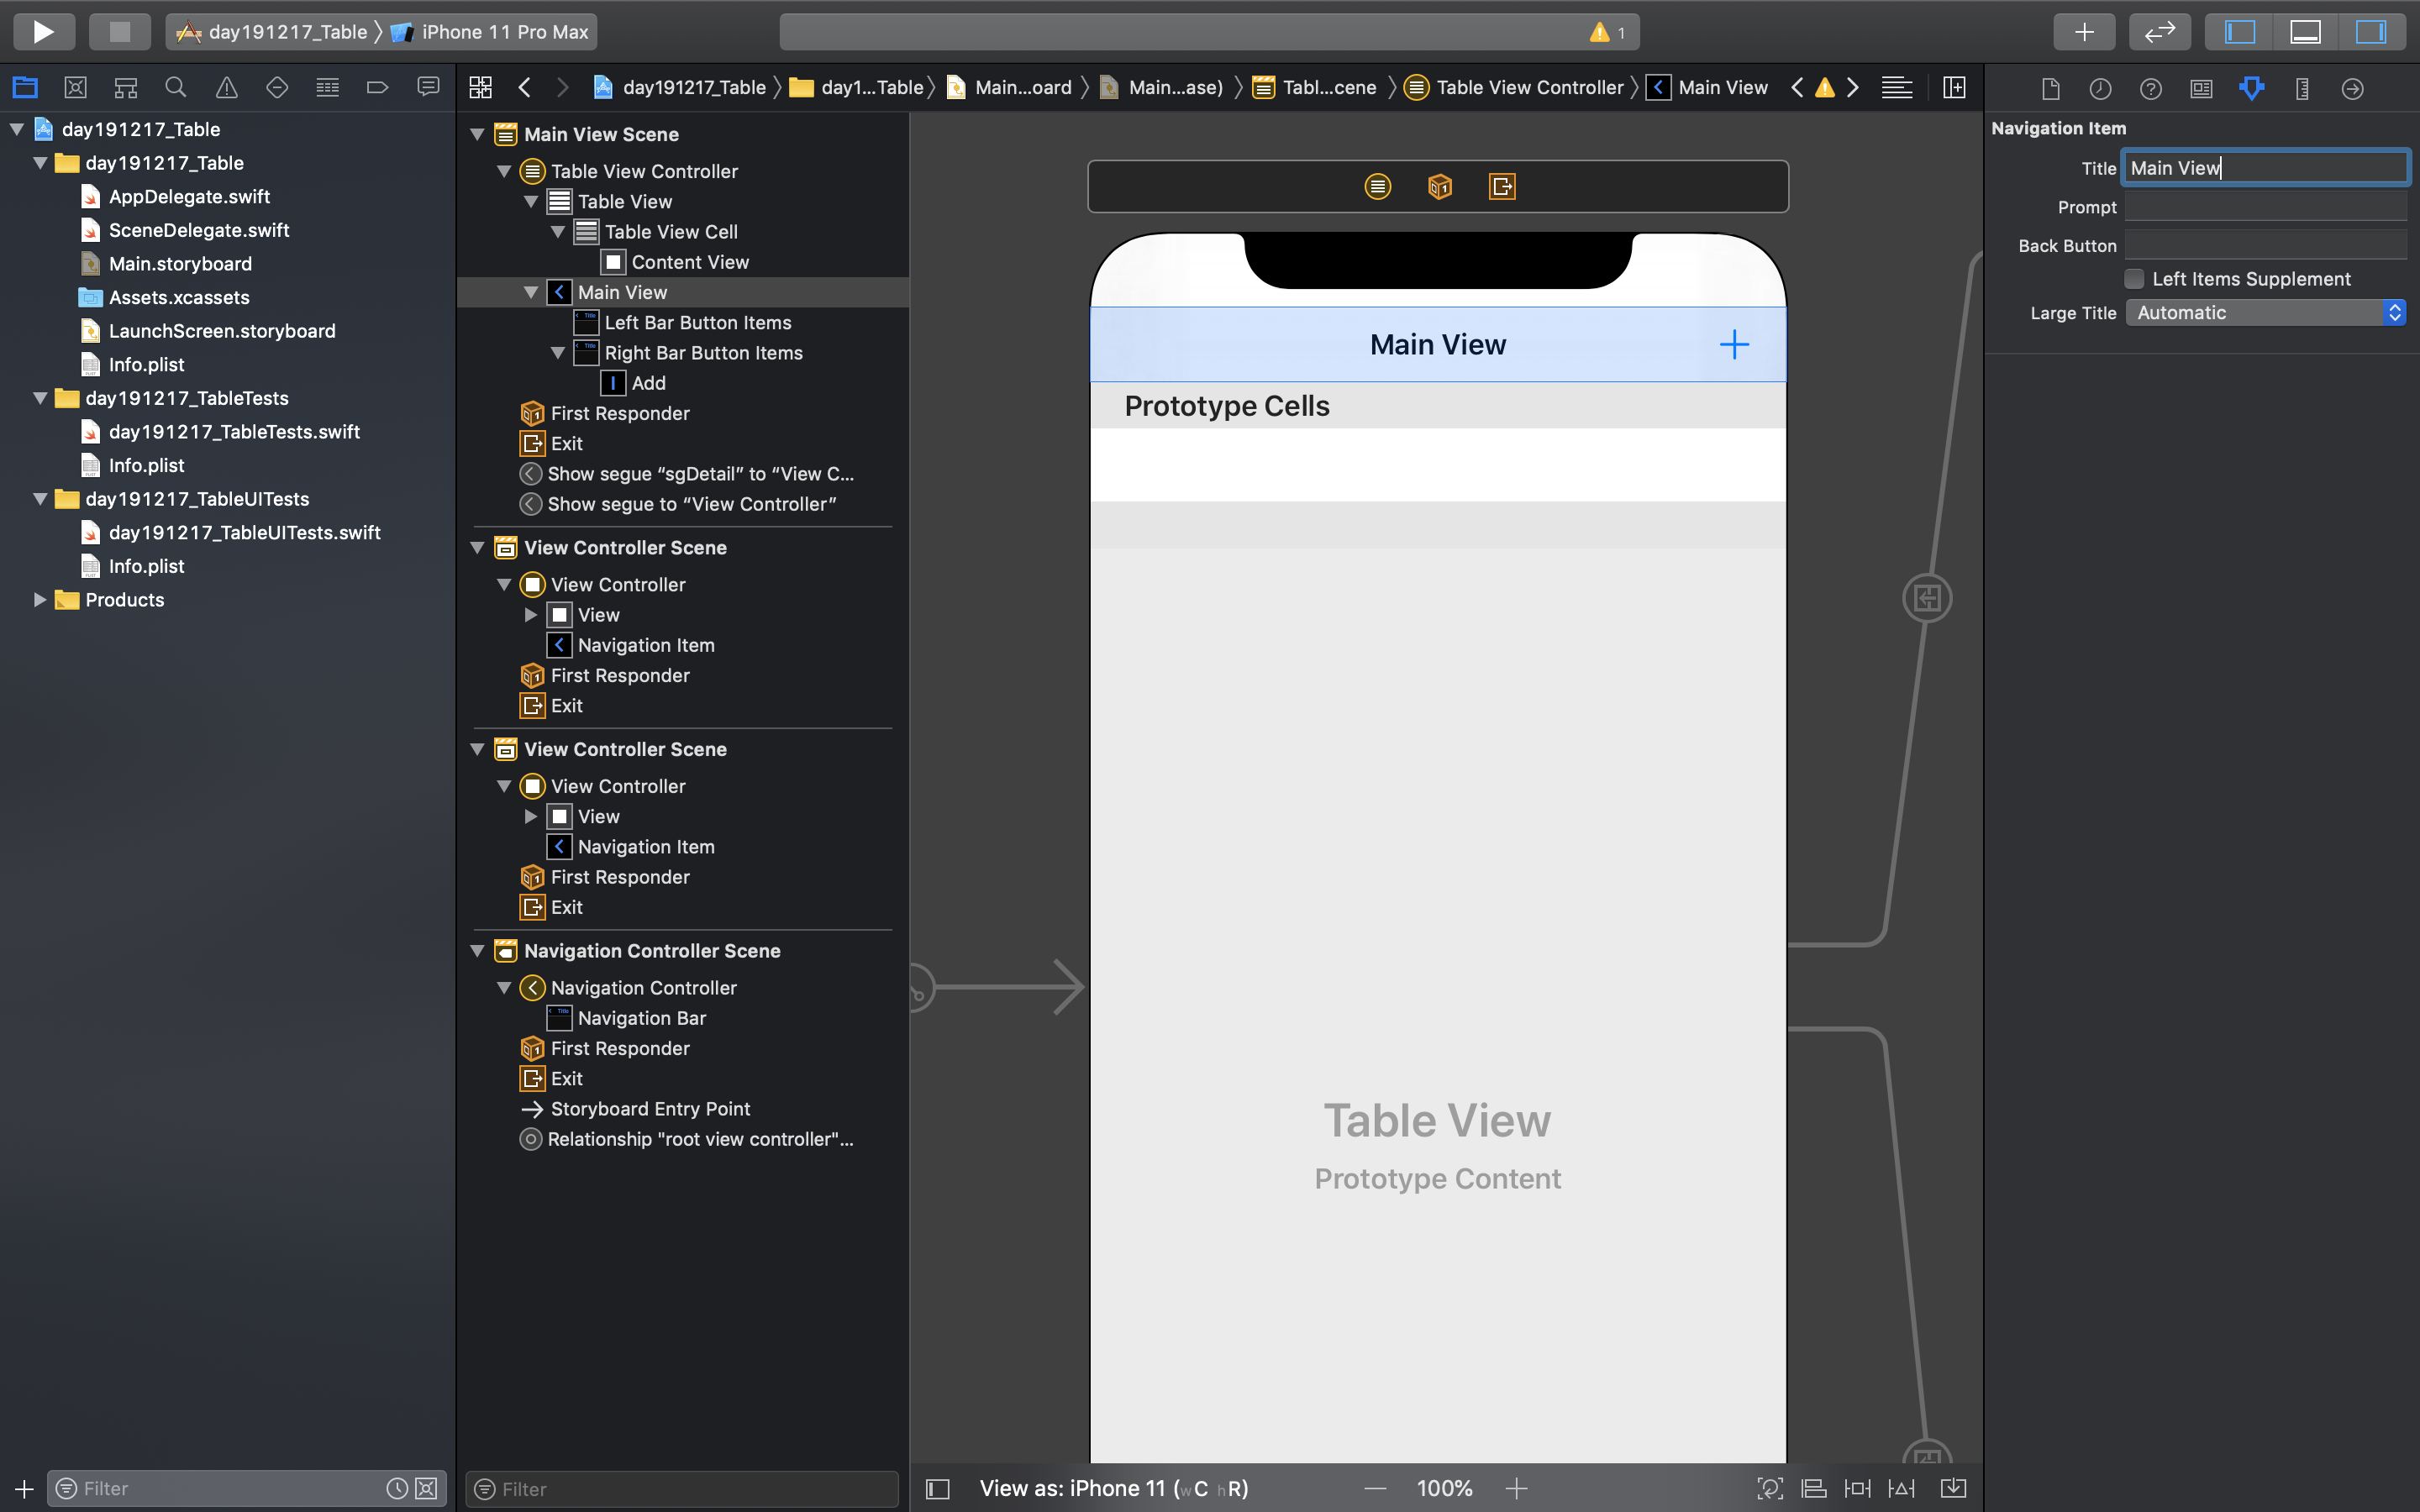Screen dimensions: 2420x1512
Task: Click the Stop button in toolbar
Action: pyautogui.click(x=119, y=32)
